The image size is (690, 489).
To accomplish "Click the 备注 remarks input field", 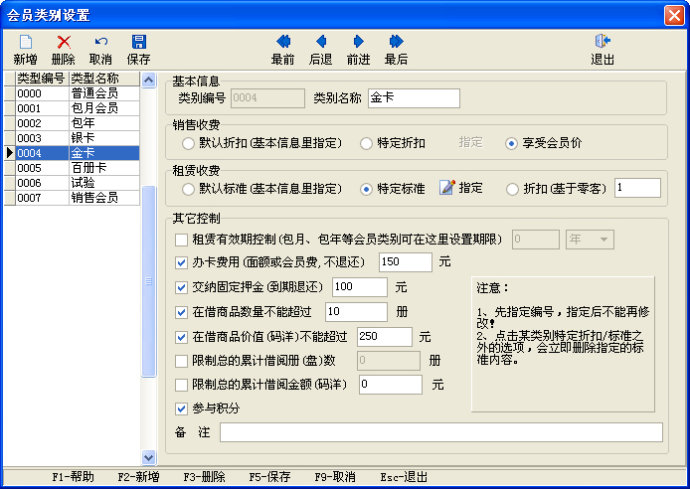I will [x=440, y=432].
